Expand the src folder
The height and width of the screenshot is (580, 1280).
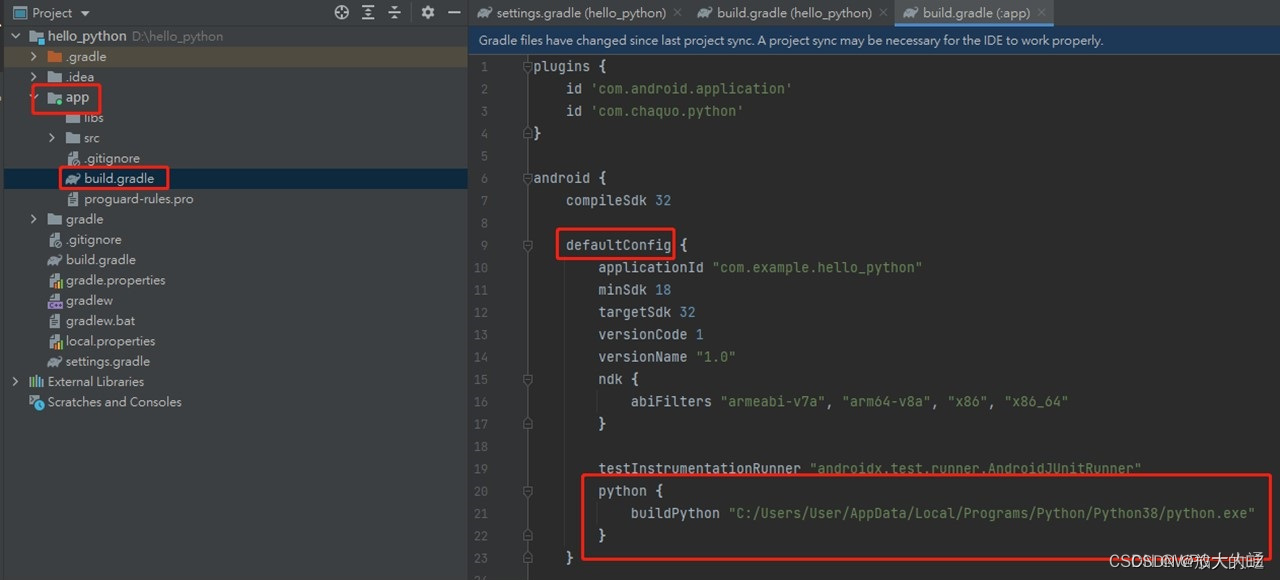pos(50,137)
